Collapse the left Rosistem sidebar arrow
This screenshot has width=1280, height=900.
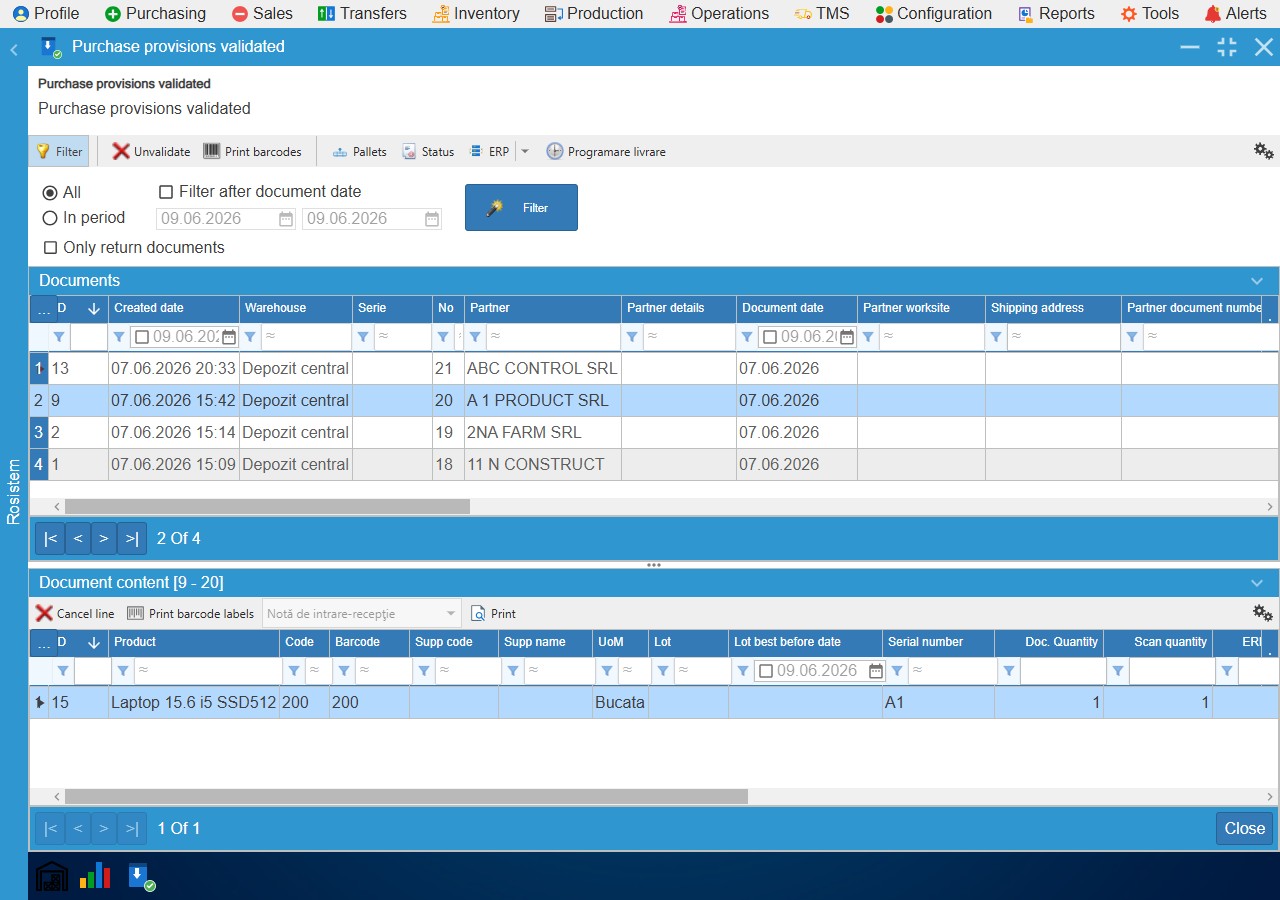pos(14,49)
